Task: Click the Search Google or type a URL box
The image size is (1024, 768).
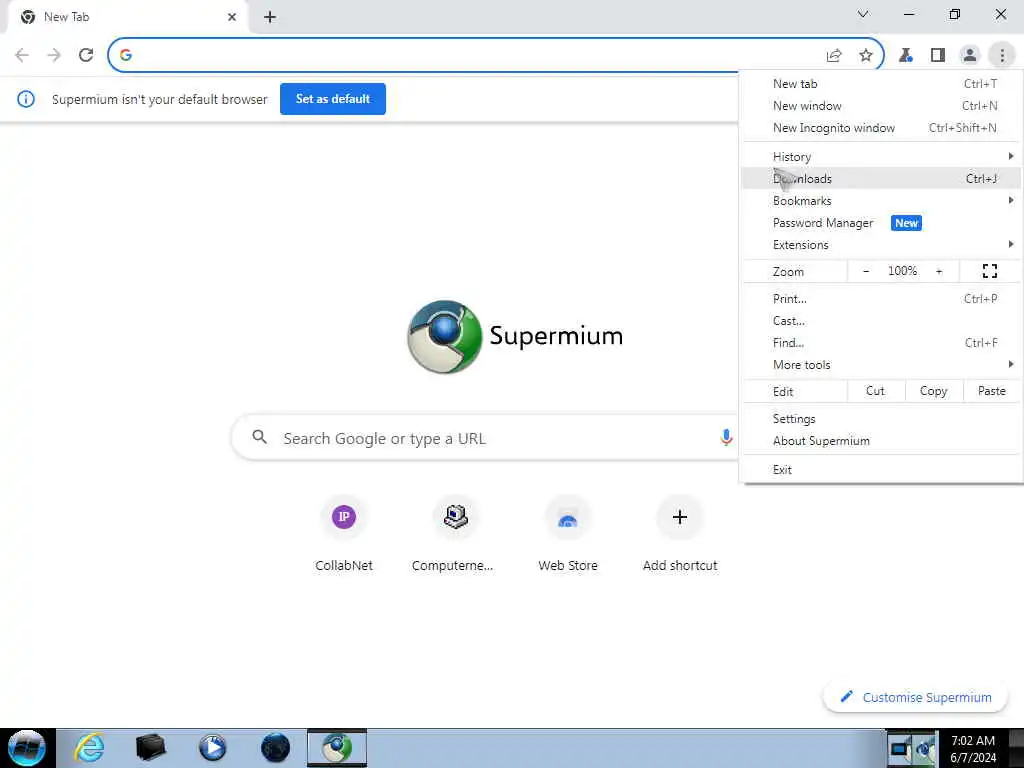Action: 485,438
